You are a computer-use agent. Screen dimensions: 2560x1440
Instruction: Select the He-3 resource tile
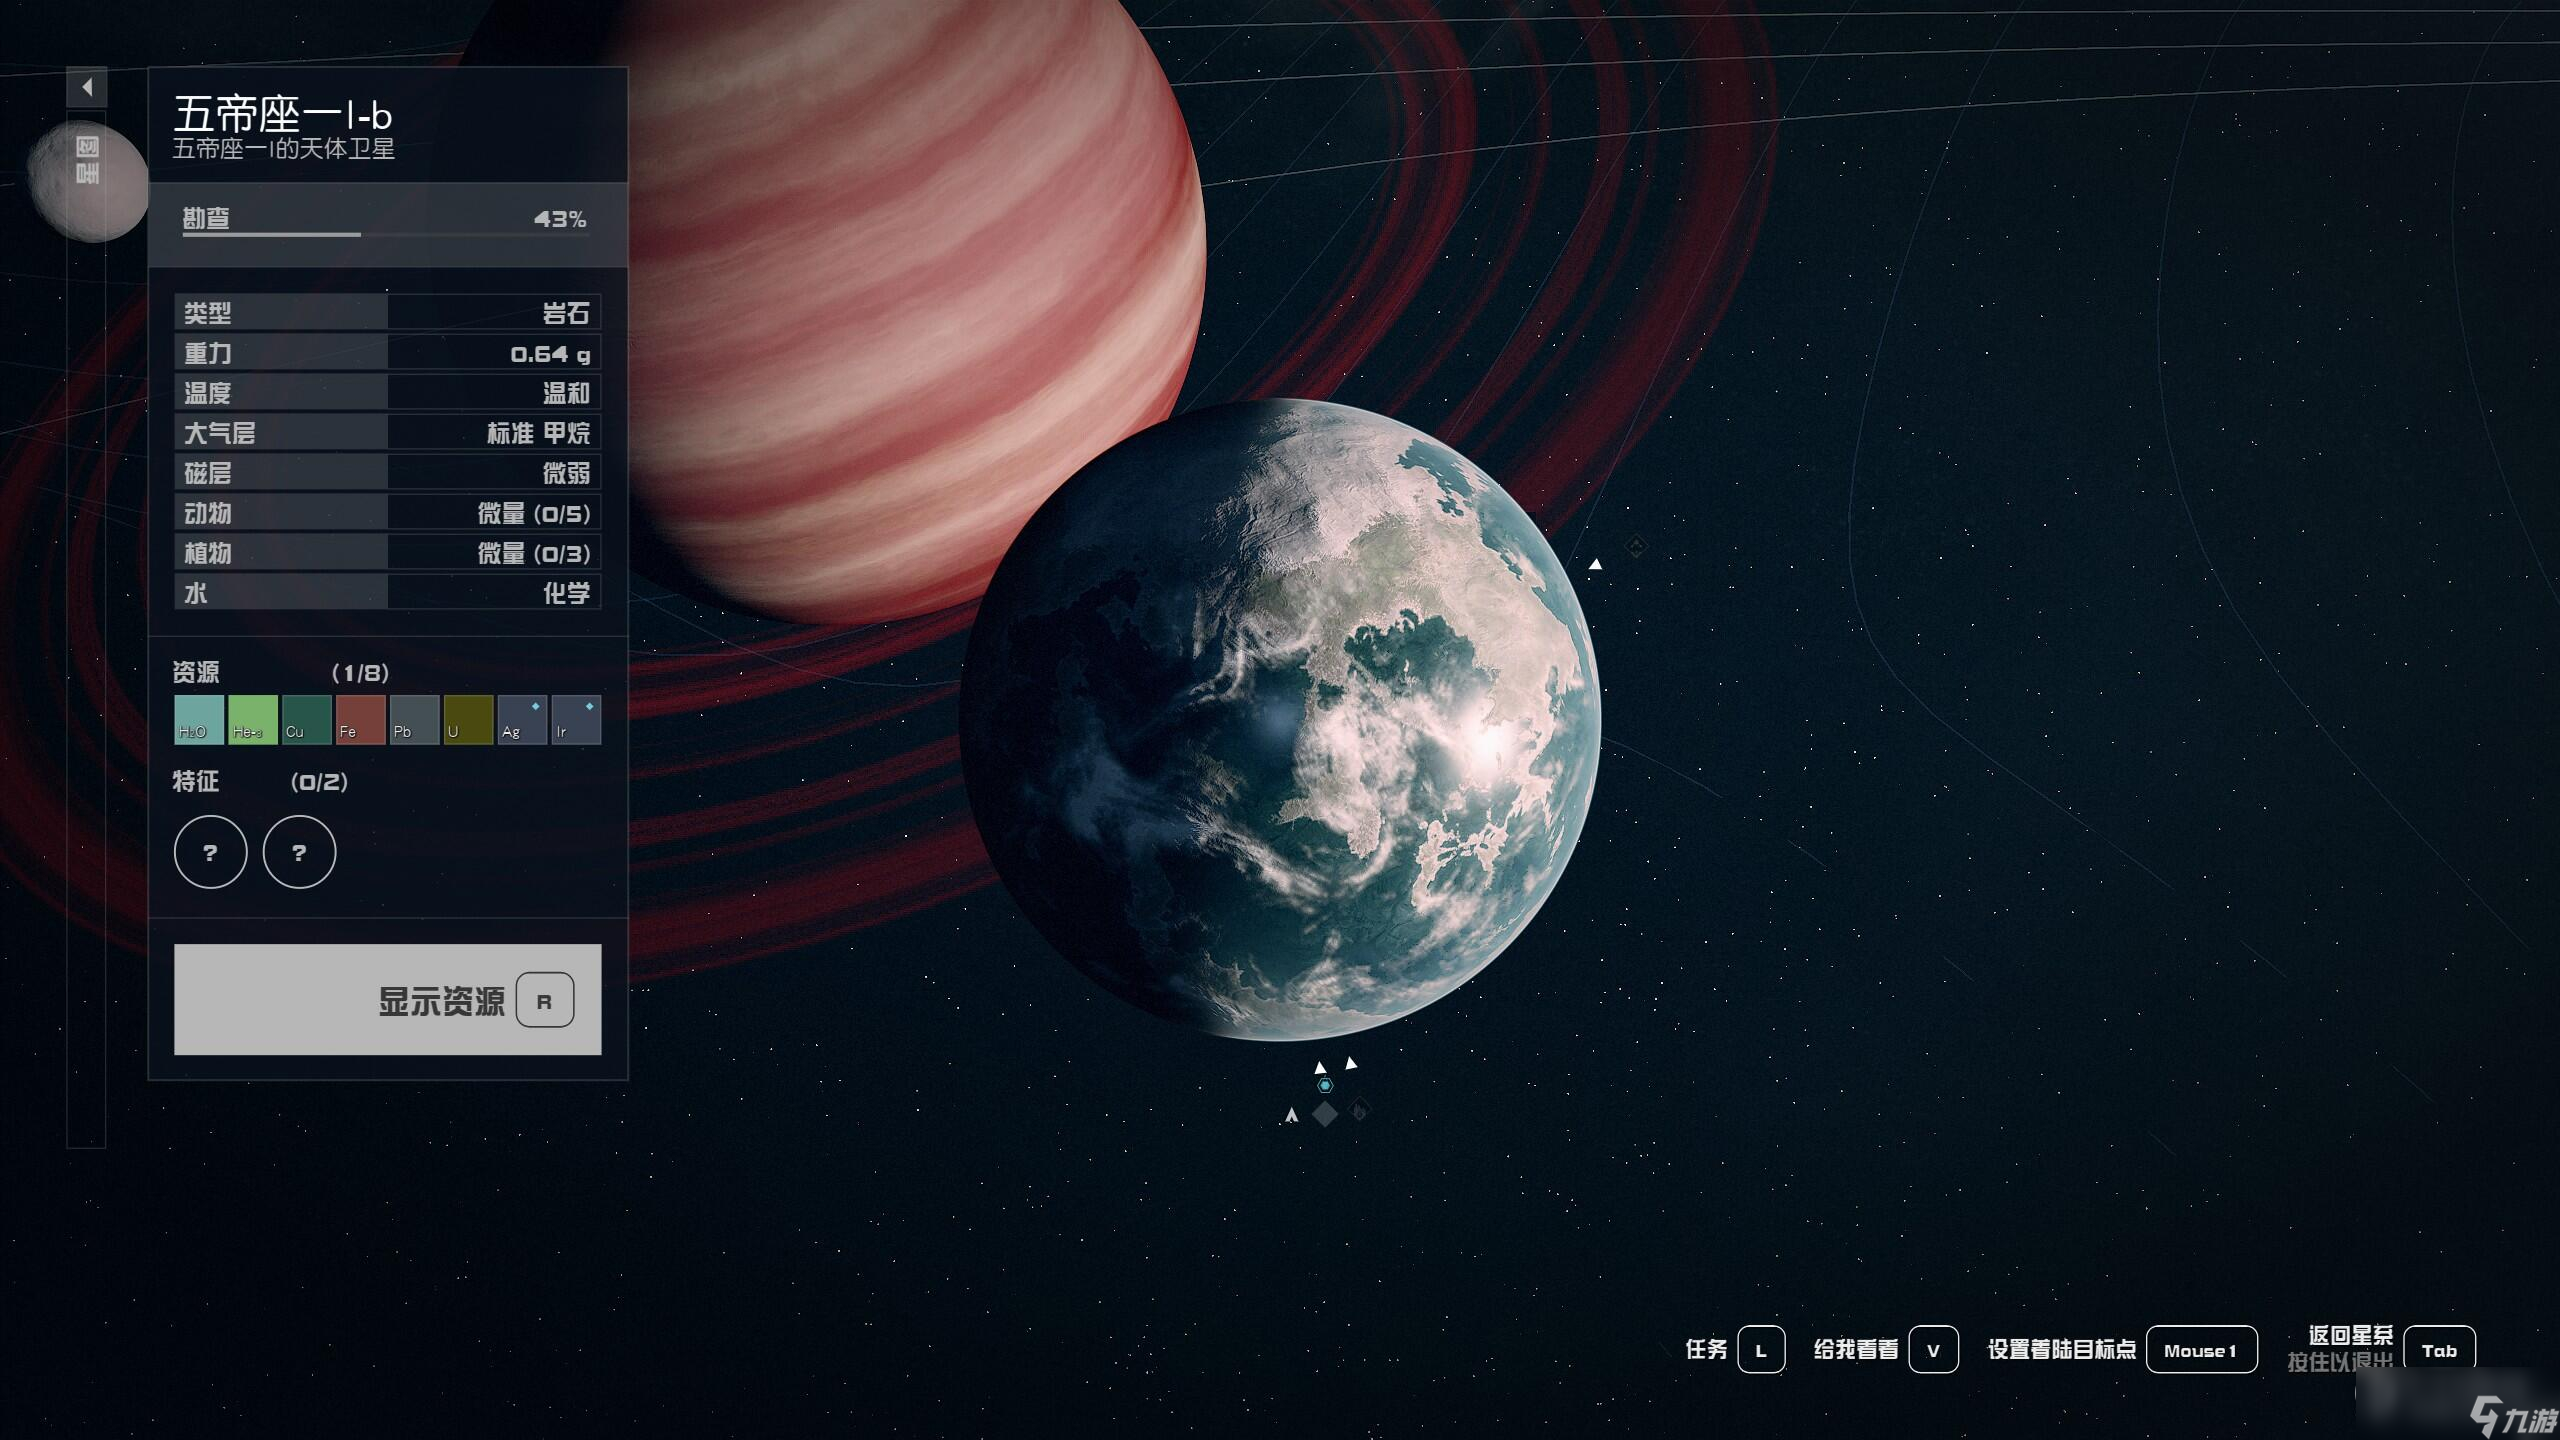click(252, 720)
